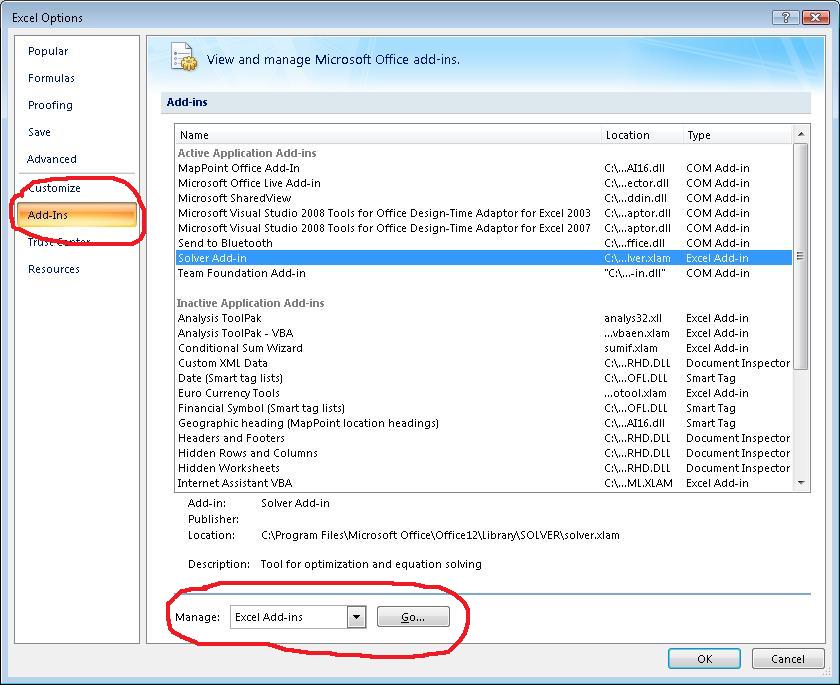Sort add-ins by Name column header
The height and width of the screenshot is (685, 840).
[x=388, y=135]
